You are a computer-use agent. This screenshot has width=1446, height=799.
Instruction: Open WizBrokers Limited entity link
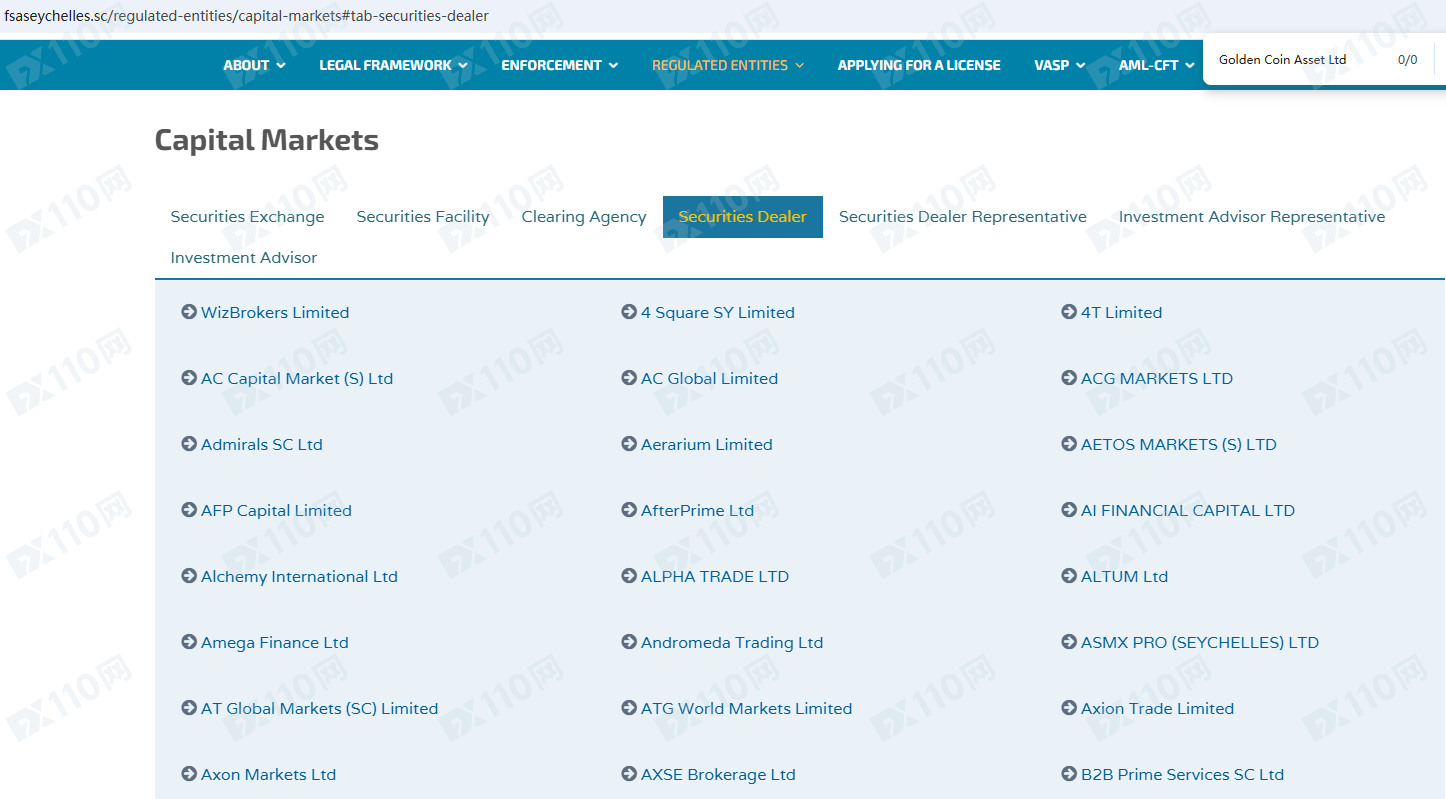(275, 312)
